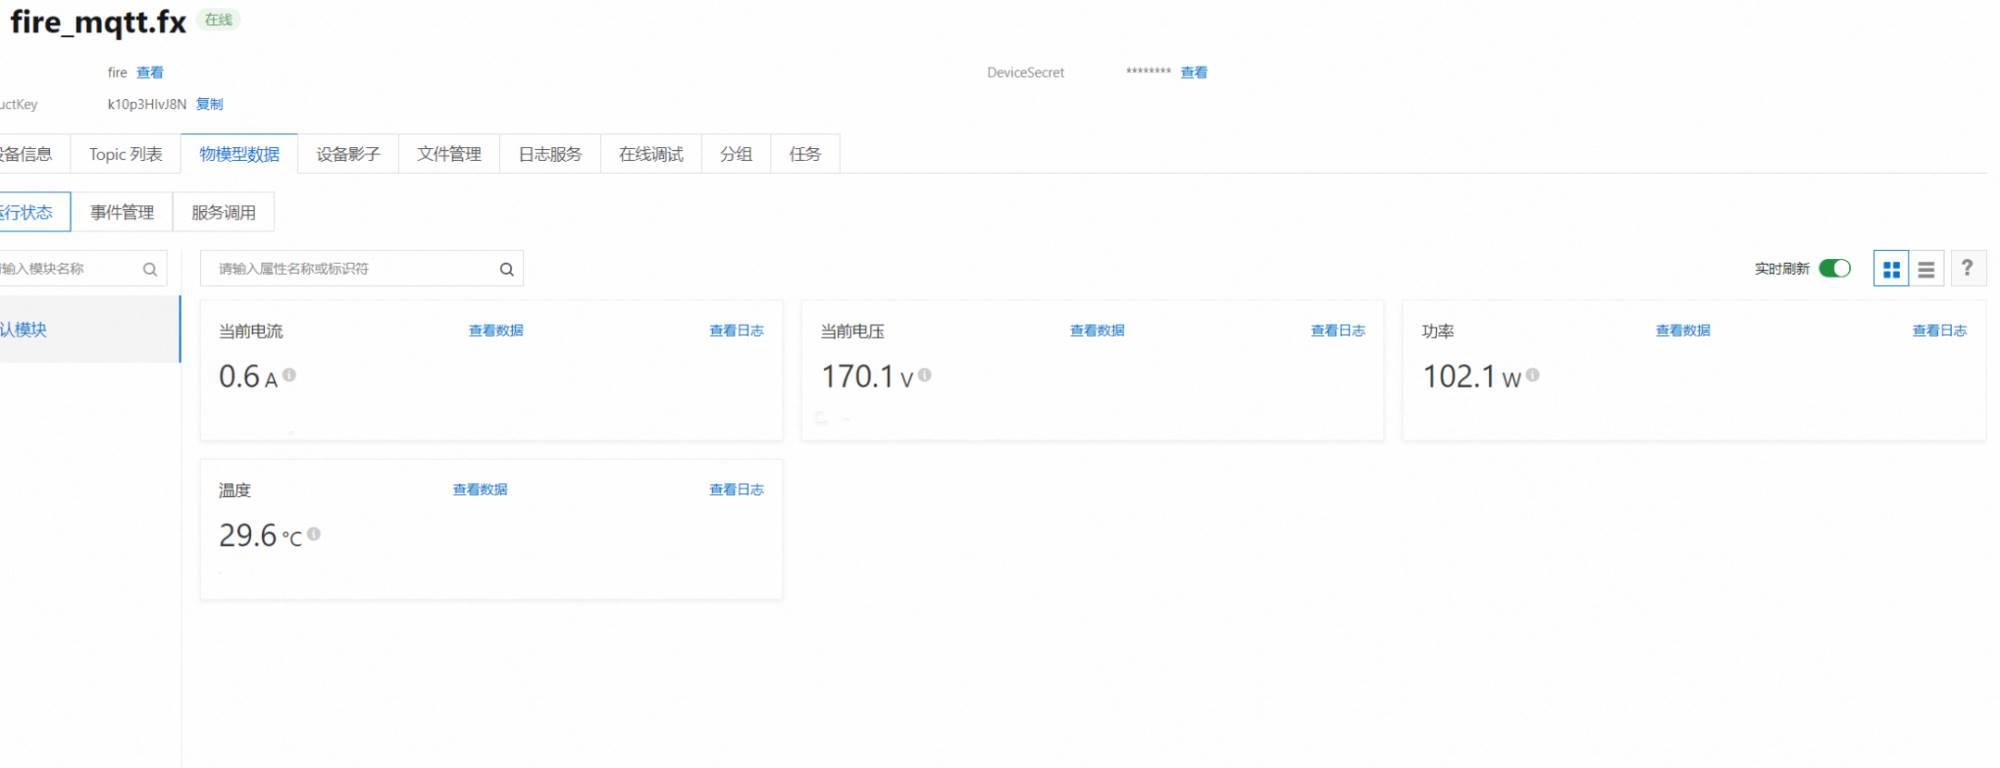Click the module search magnifier icon
2000x768 pixels.
tap(150, 269)
